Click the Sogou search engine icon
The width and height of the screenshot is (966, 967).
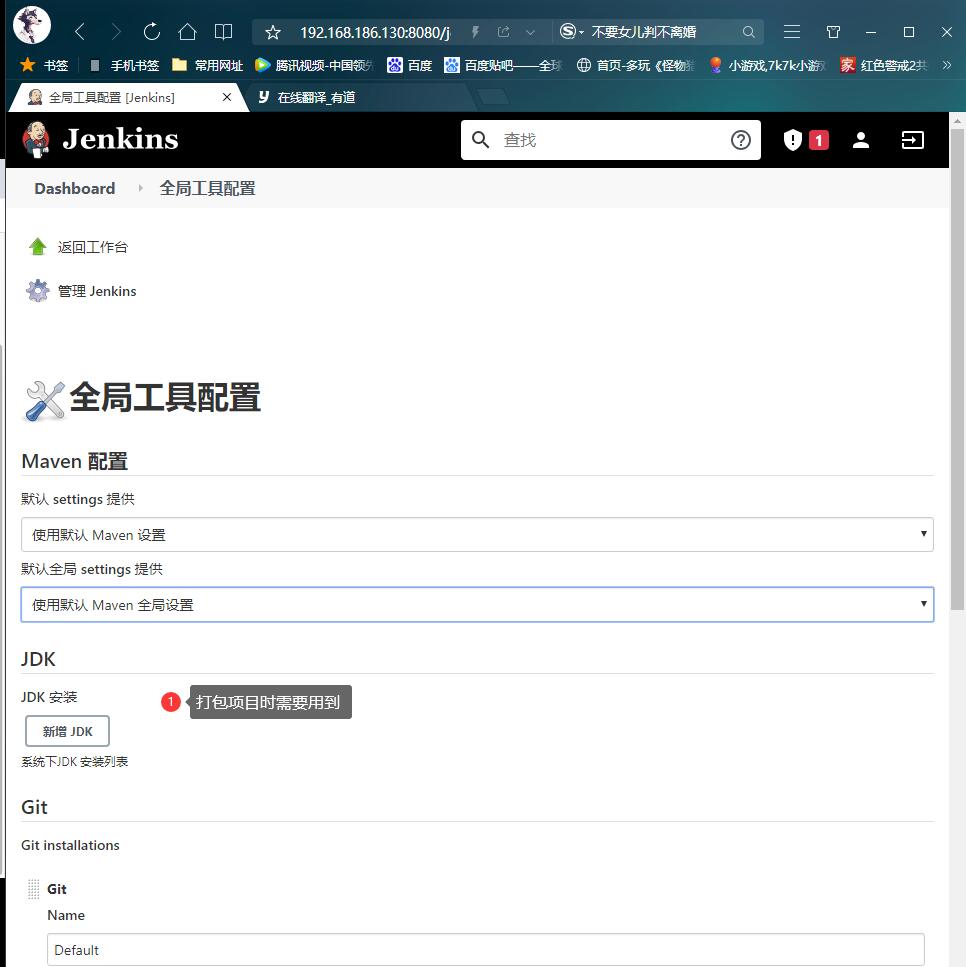click(x=568, y=31)
